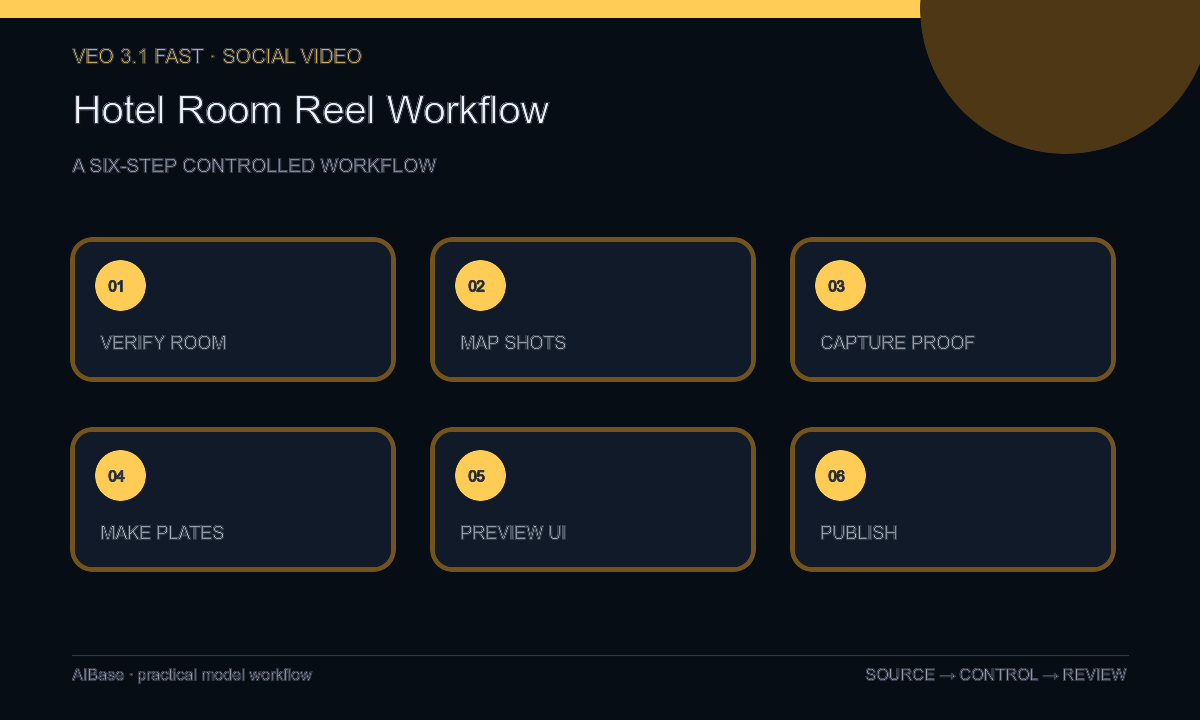Select the PUBLISH label
The height and width of the screenshot is (720, 1200).
click(859, 533)
